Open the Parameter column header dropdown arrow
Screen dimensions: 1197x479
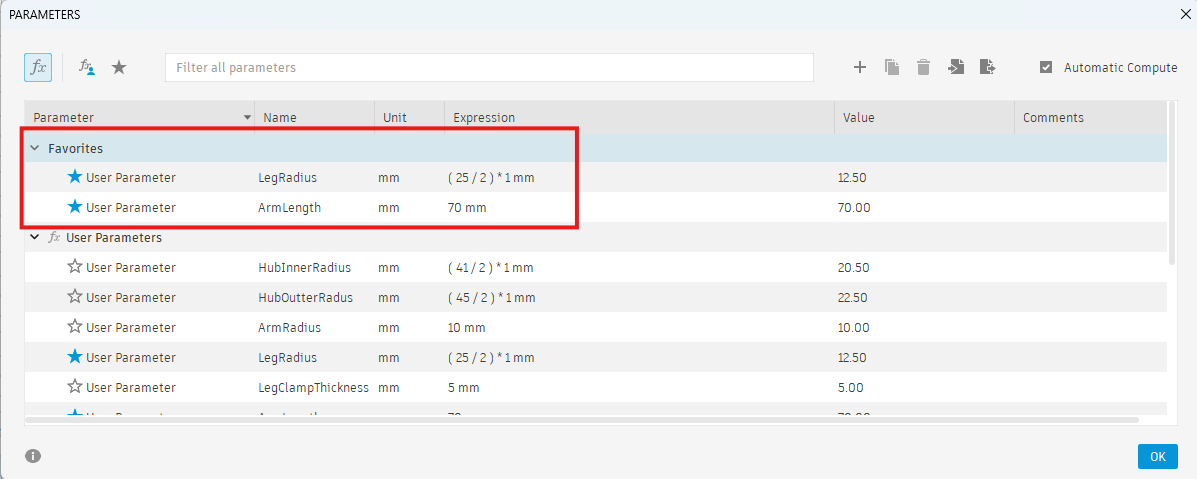tap(247, 118)
